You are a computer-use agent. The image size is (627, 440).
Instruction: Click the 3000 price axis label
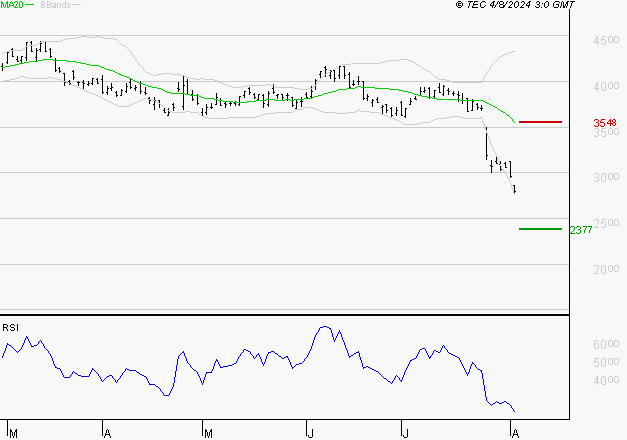click(606, 177)
